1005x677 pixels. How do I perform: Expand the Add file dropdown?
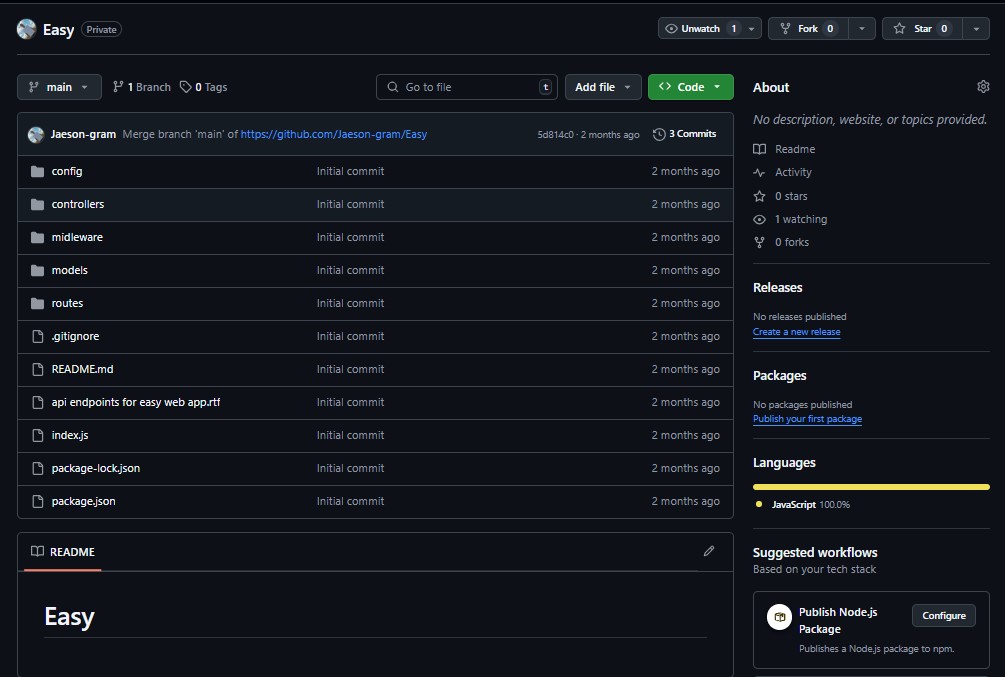click(x=603, y=87)
